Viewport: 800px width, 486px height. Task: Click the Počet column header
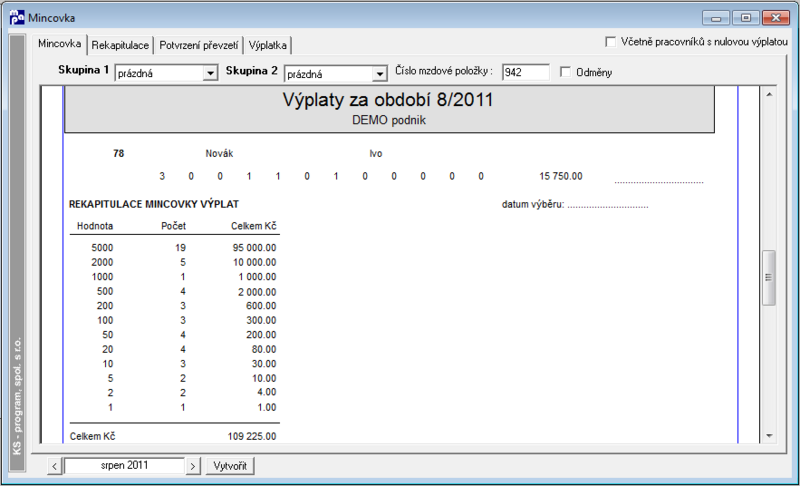pyautogui.click(x=173, y=226)
